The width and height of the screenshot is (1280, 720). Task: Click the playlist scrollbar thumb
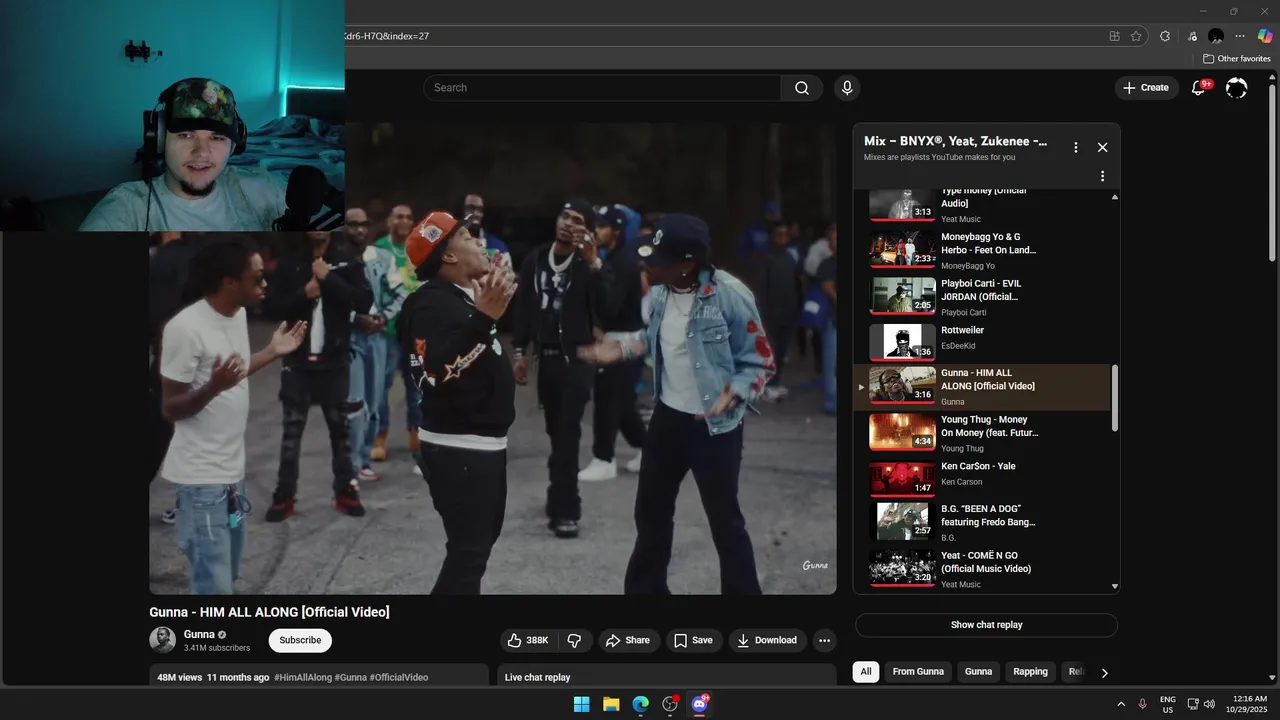click(1115, 398)
